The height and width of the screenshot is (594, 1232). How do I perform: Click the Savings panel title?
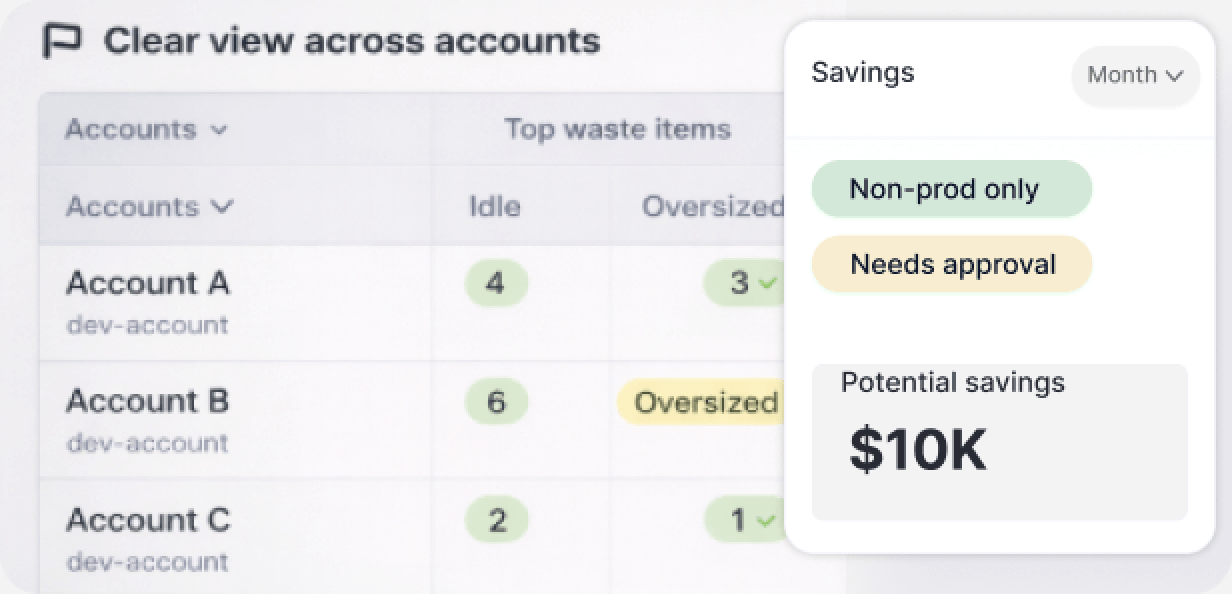pyautogui.click(x=862, y=73)
